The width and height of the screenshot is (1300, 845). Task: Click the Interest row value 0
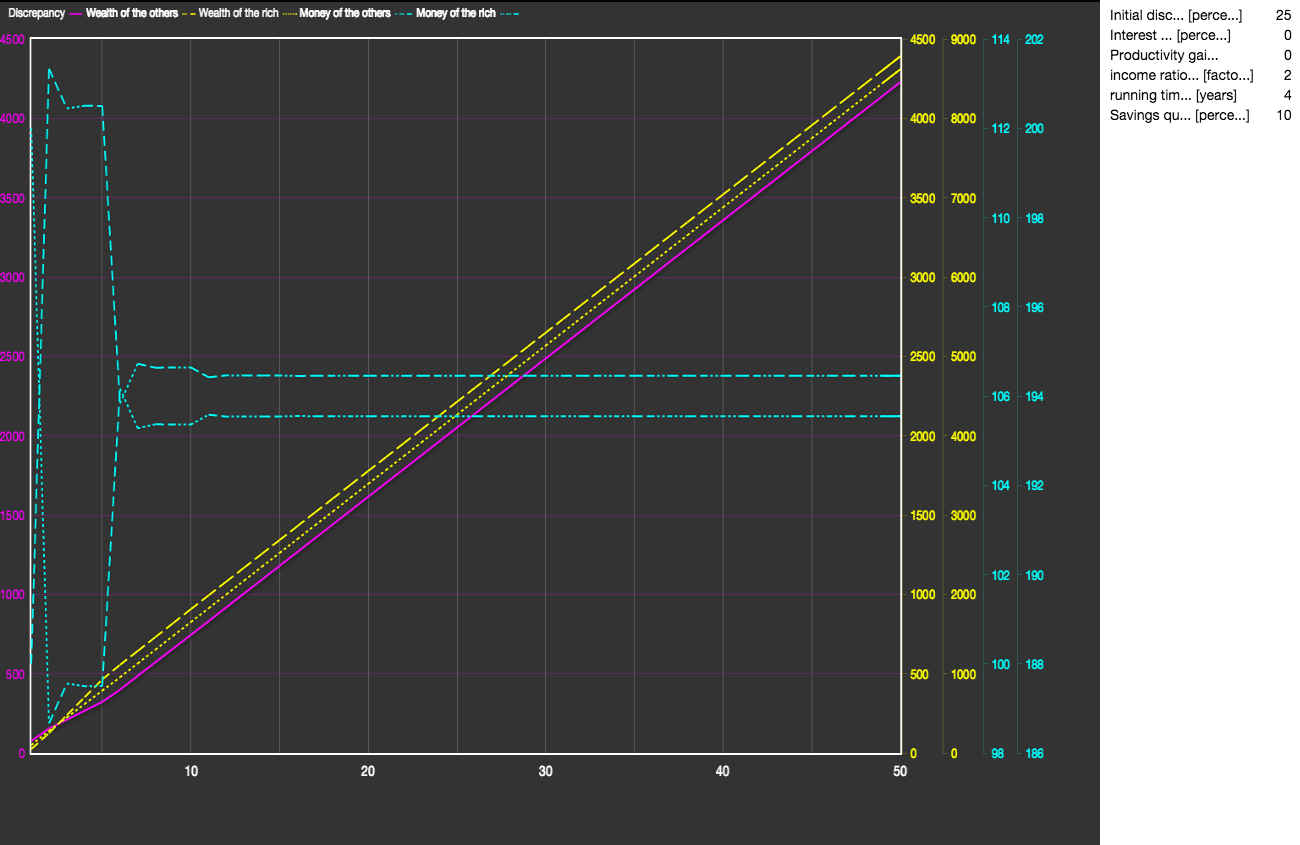1287,36
